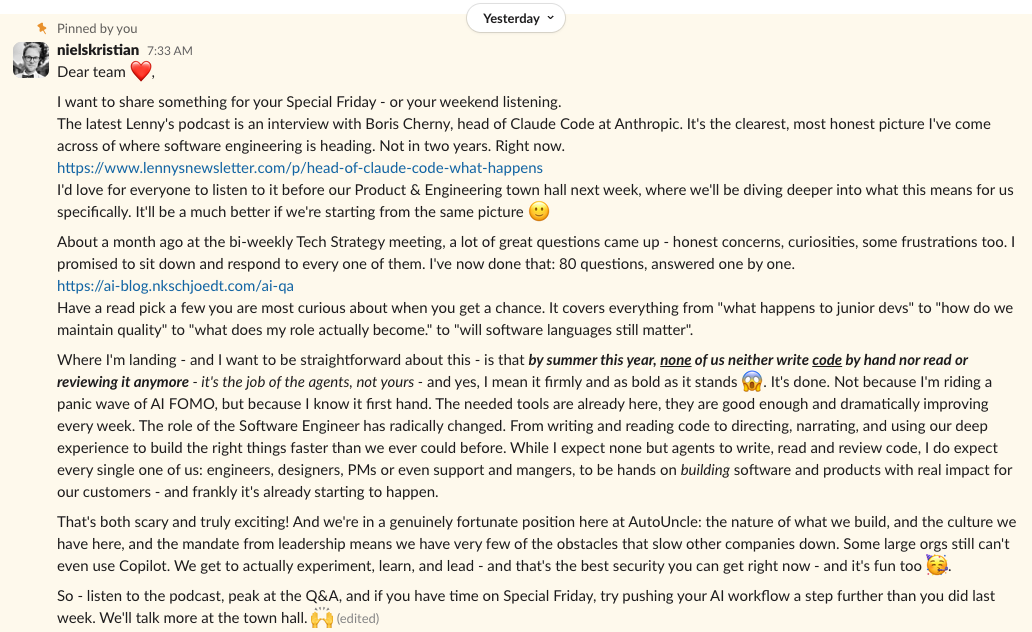Viewport: 1032px width, 632px height.
Task: Open the Lenny's Newsletter podcast link
Action: 300,168
